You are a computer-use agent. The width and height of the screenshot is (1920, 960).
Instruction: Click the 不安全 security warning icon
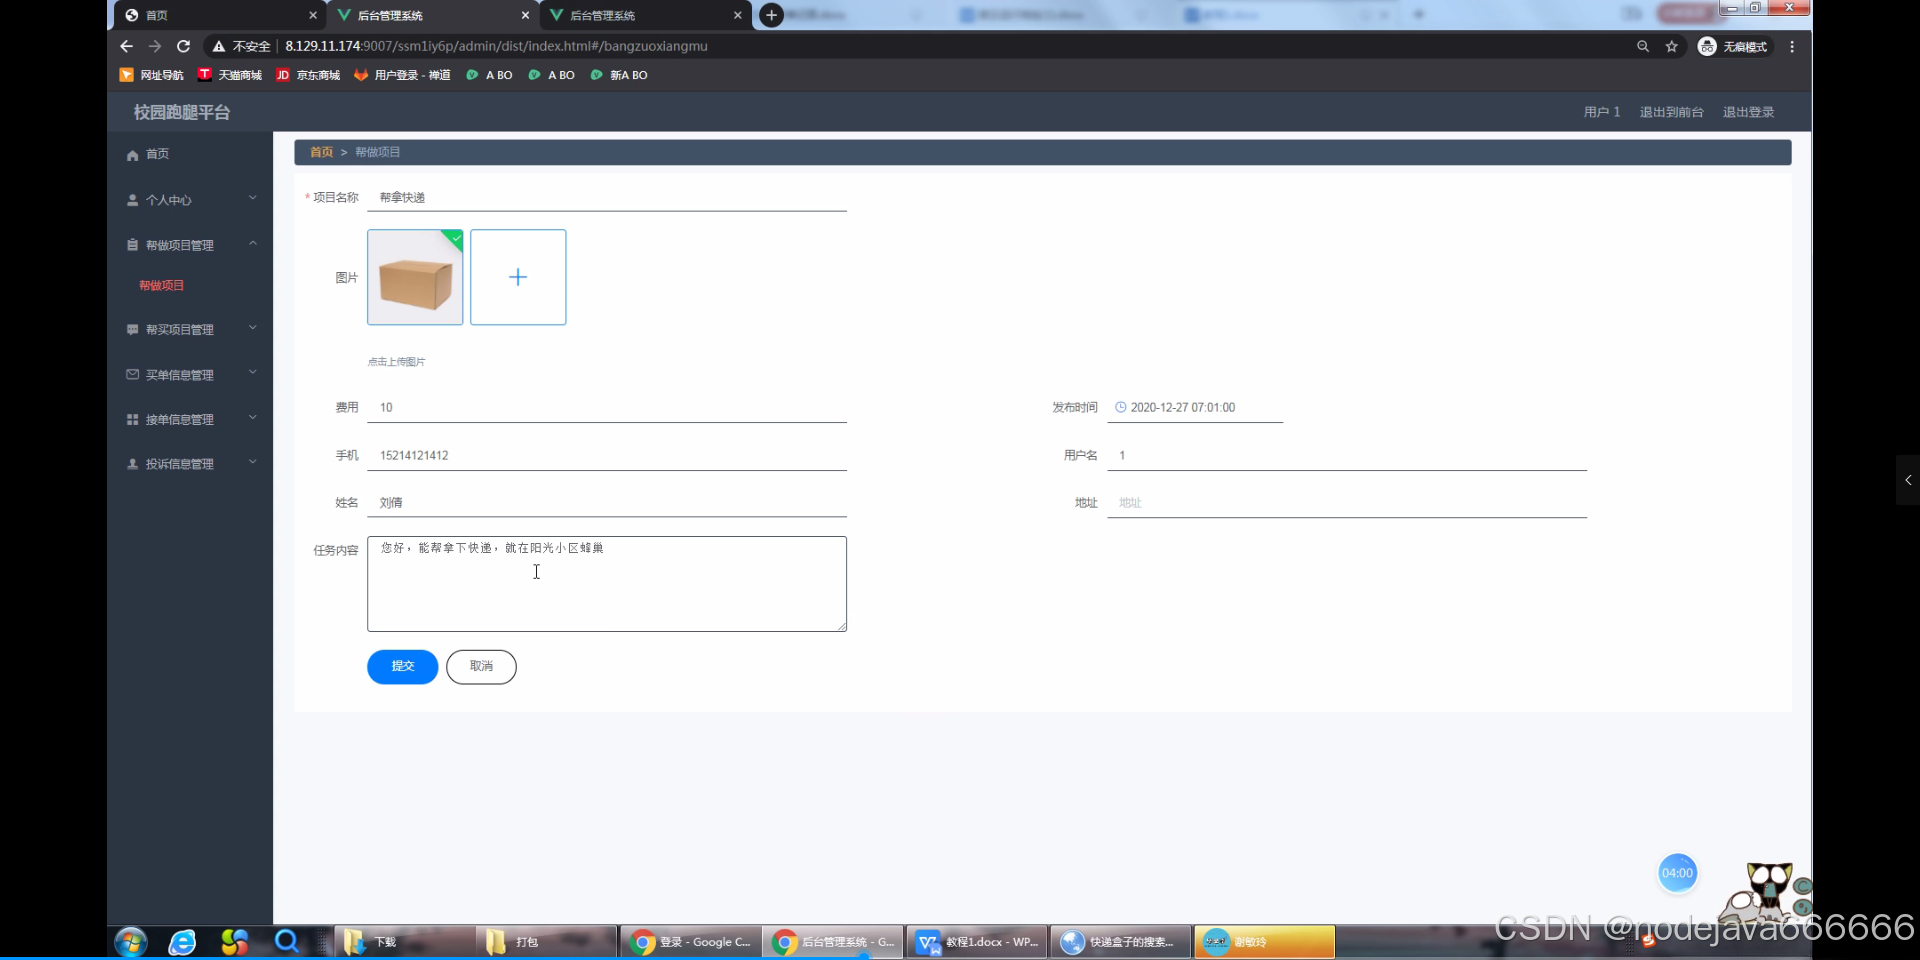pos(219,46)
